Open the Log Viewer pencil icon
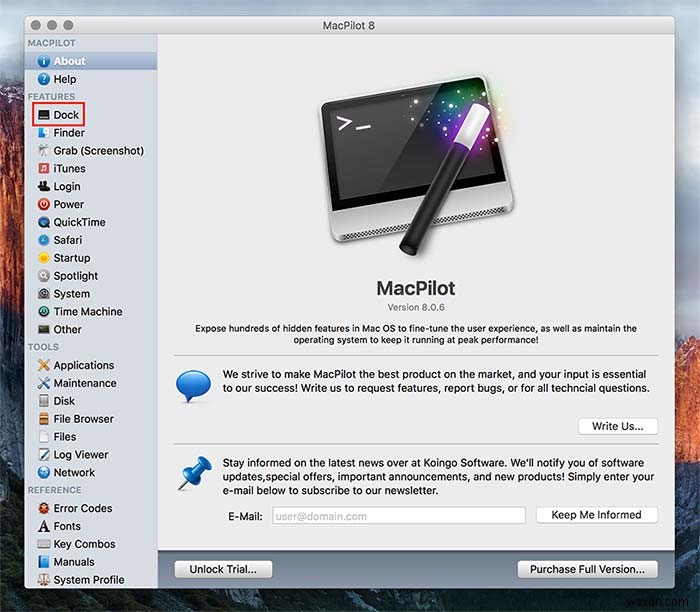This screenshot has width=700, height=612. pos(44,454)
